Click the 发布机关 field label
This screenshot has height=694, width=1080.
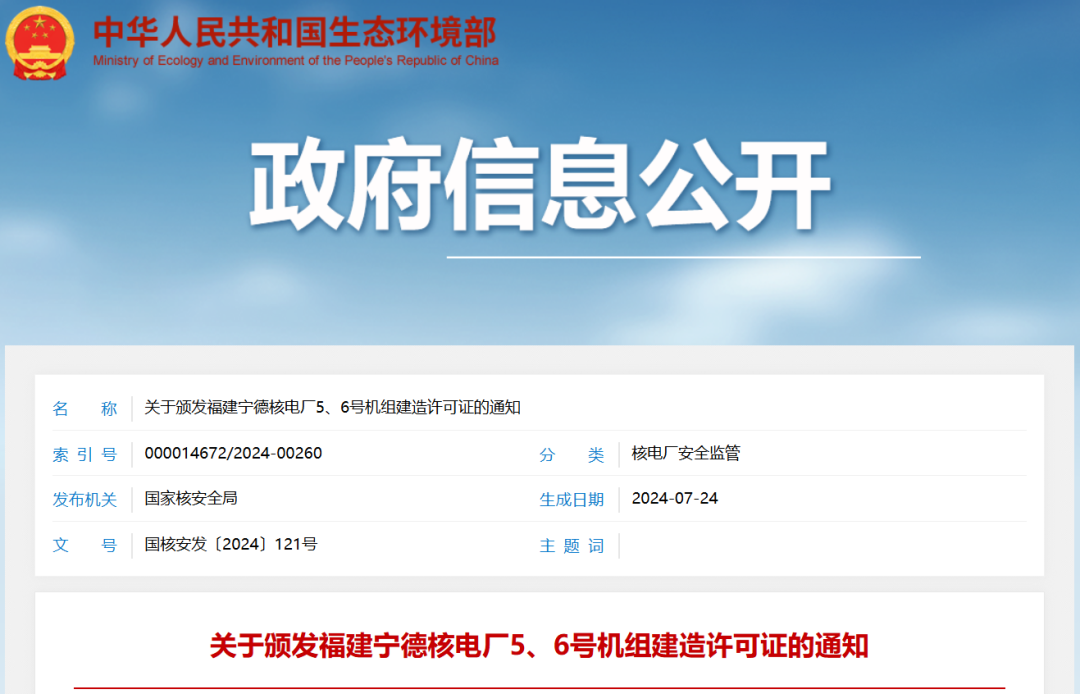click(85, 499)
